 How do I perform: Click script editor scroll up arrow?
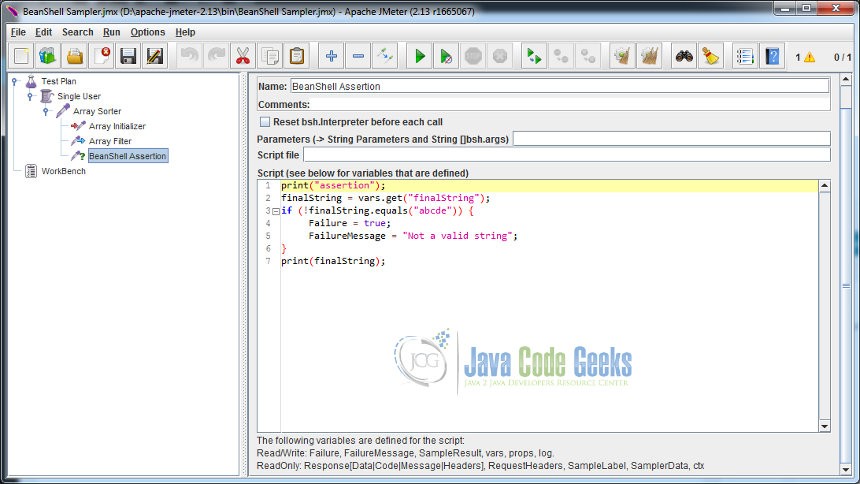pyautogui.click(x=824, y=186)
